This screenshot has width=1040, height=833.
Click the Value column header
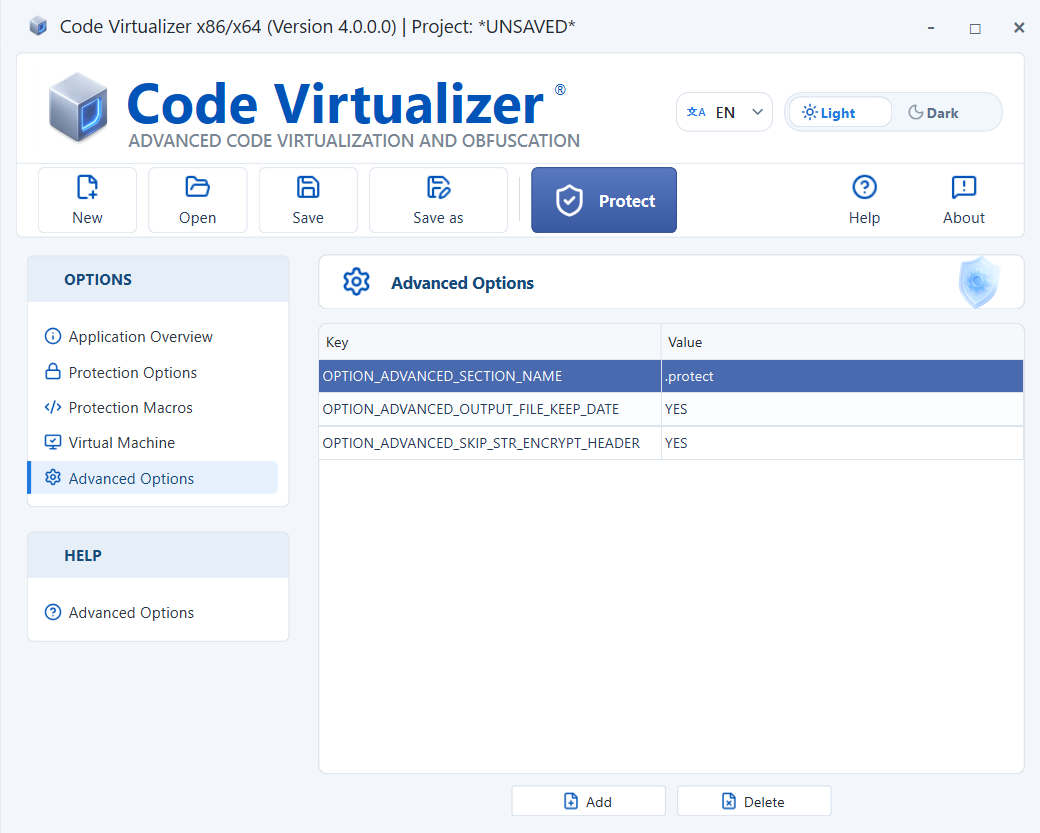pos(842,342)
